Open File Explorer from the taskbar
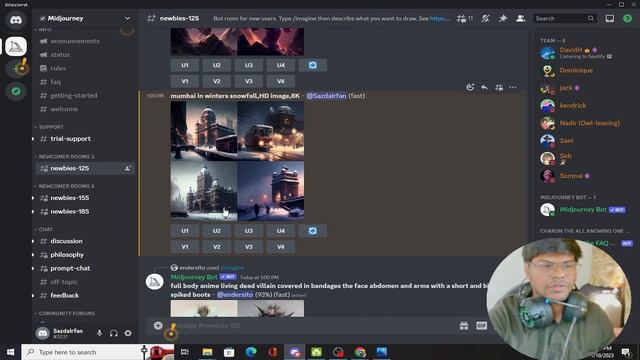This screenshot has width=640, height=360. click(207, 352)
